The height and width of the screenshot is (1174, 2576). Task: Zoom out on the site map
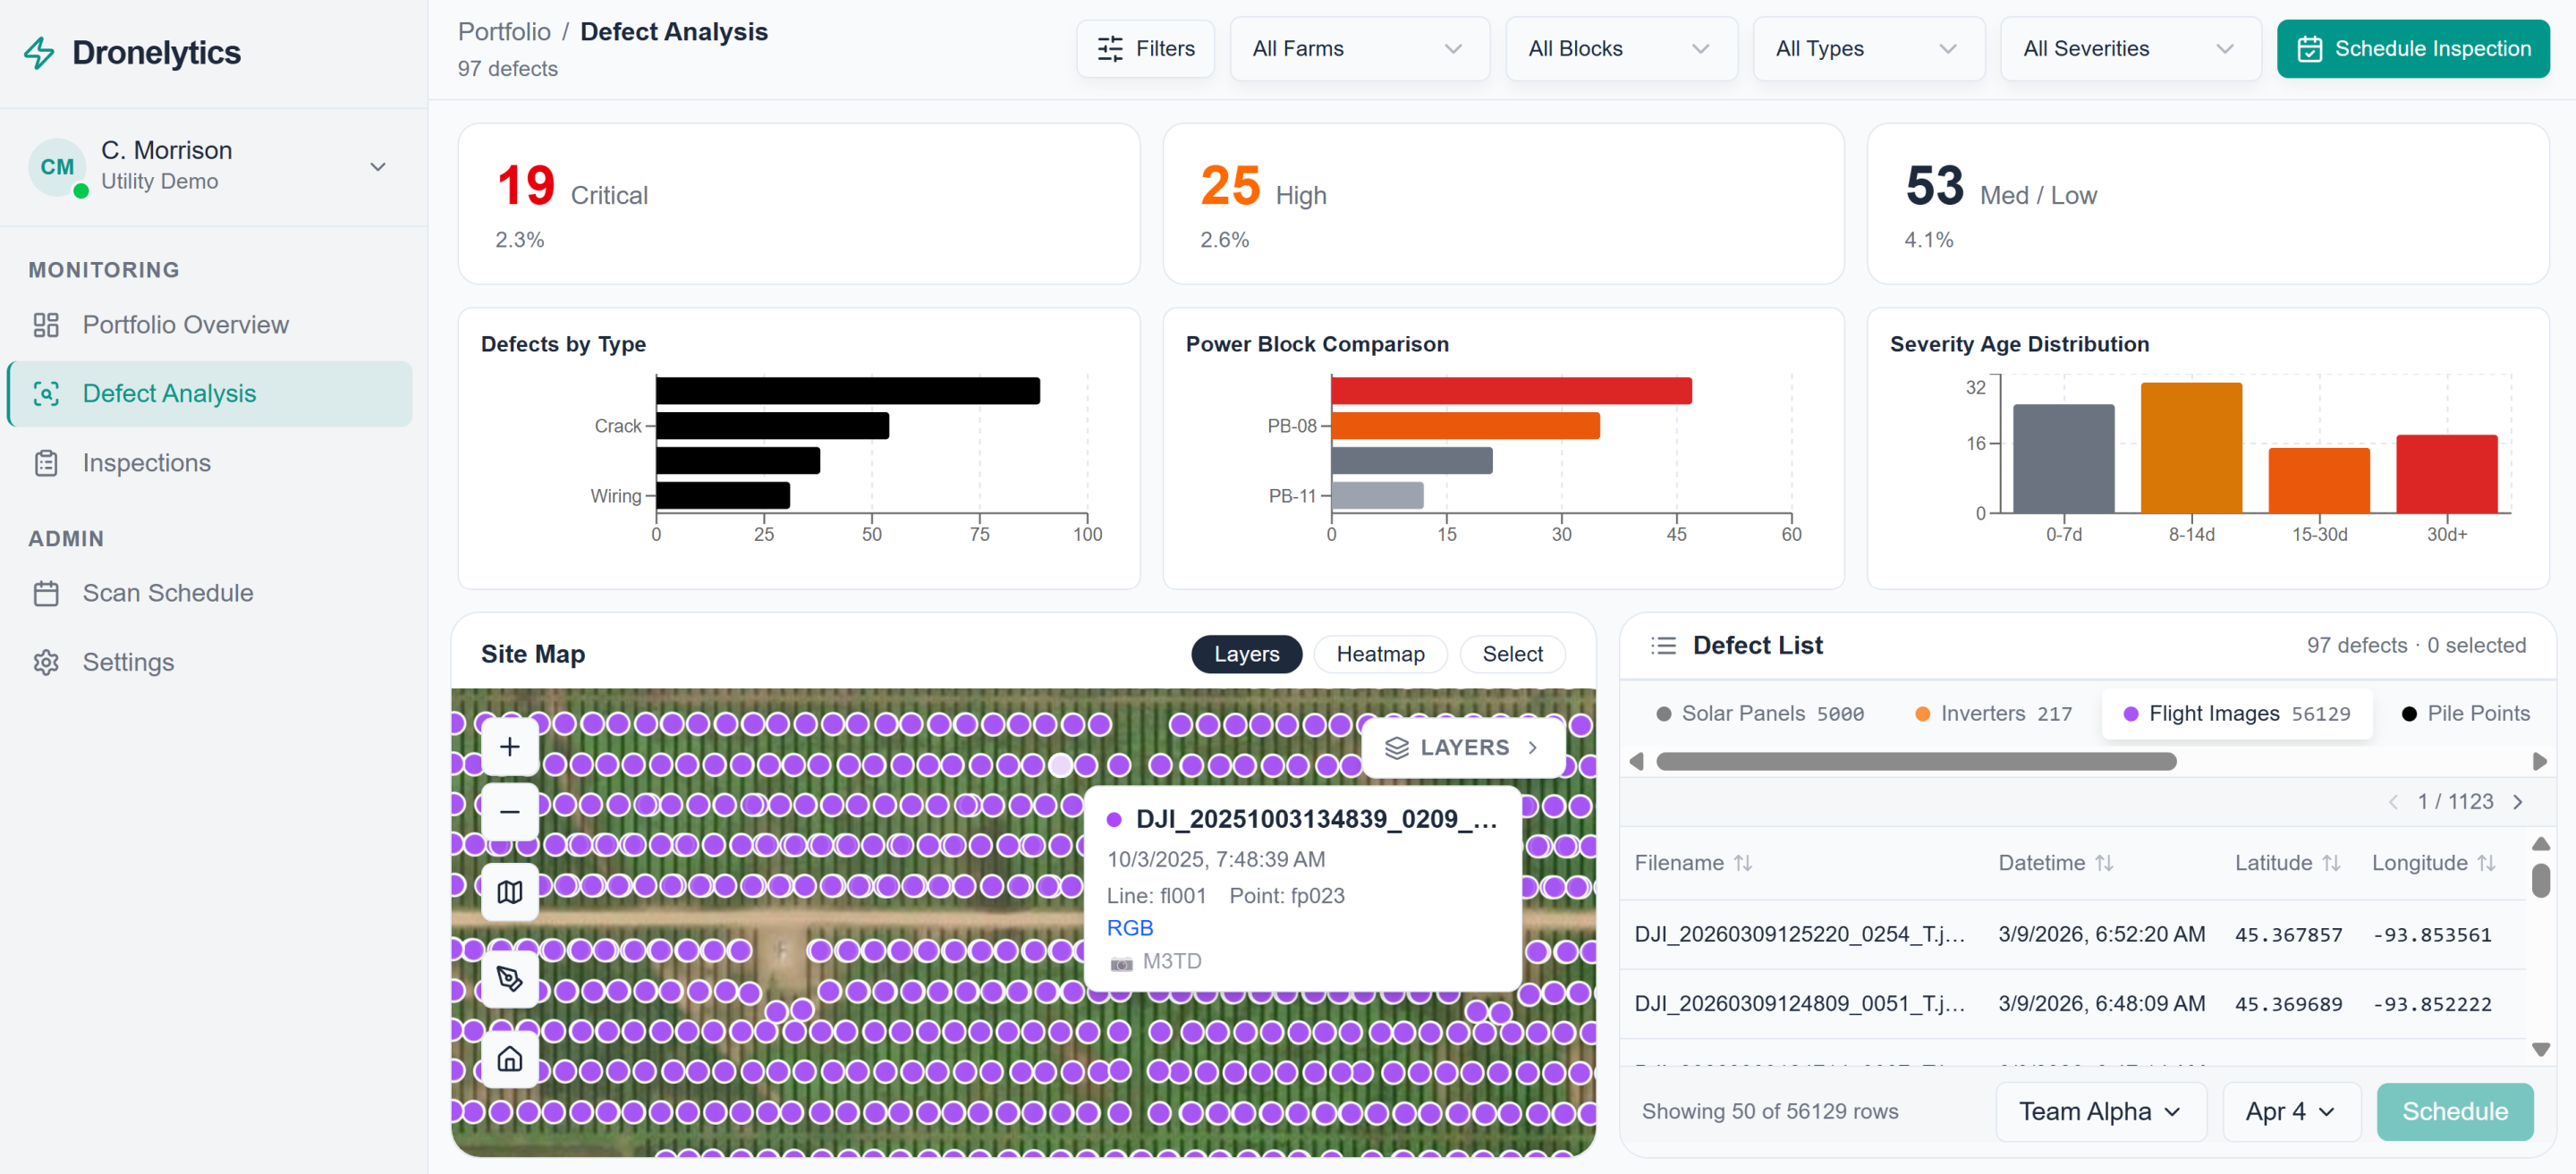pyautogui.click(x=510, y=811)
